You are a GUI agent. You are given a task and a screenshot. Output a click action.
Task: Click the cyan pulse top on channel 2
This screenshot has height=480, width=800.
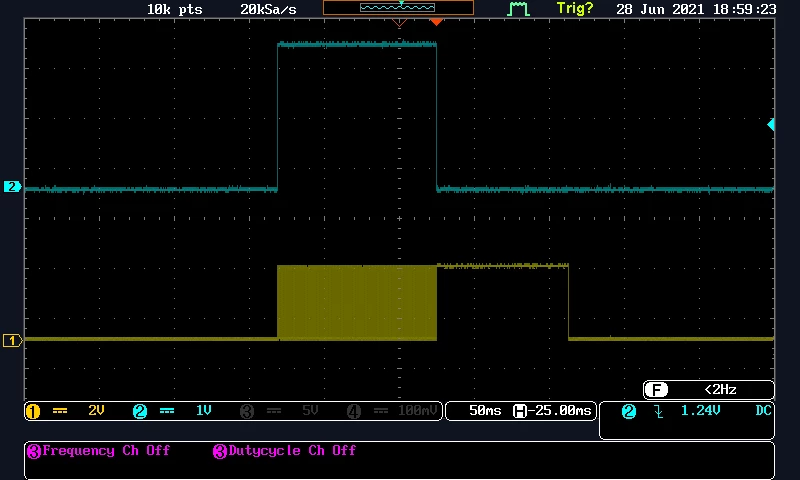(357, 45)
